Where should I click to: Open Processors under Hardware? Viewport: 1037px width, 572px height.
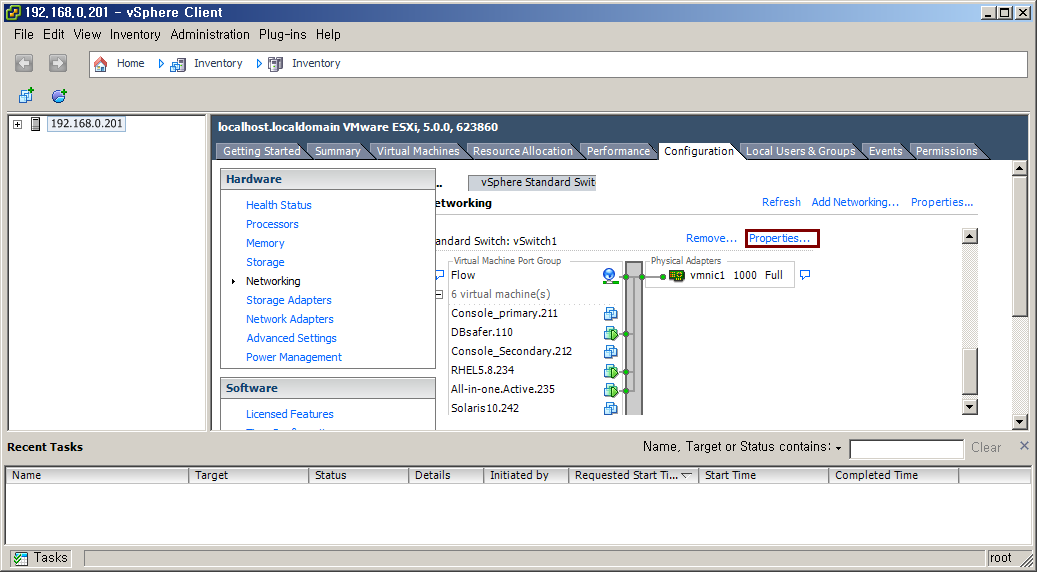[x=272, y=224]
